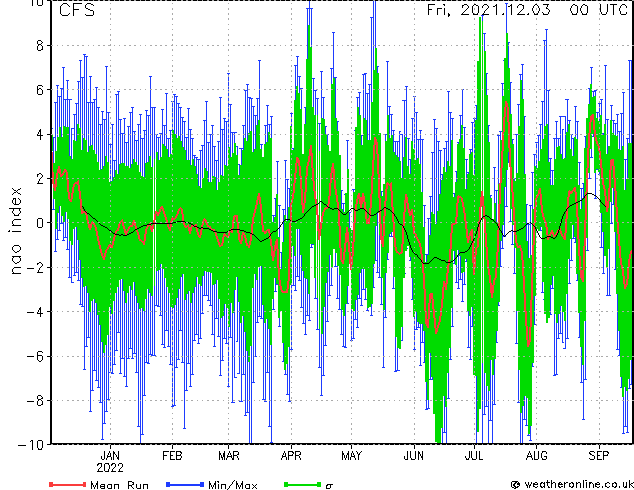634x490 pixels.
Task: Select the 'nao index' y-axis title
Action: point(15,231)
